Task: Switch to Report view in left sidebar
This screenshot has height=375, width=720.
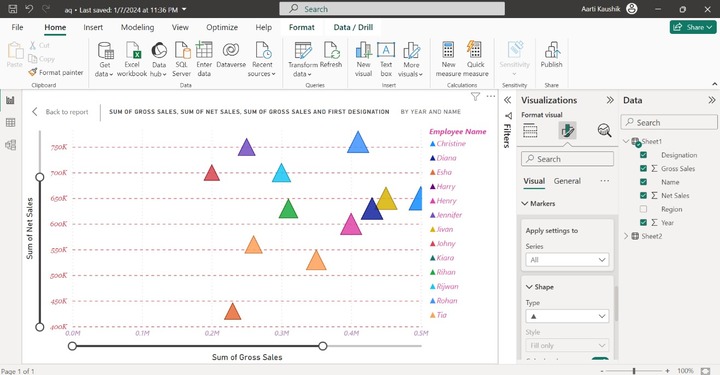Action: [x=10, y=100]
